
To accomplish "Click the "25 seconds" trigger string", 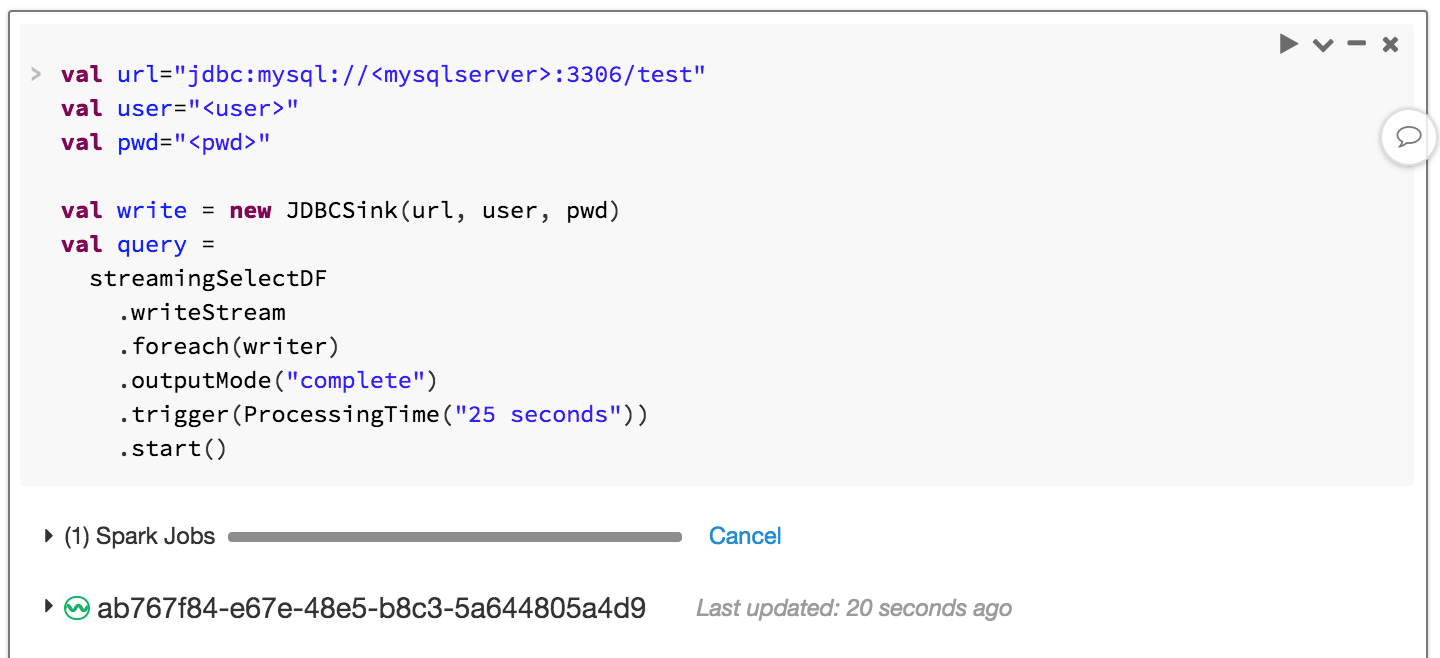I will (538, 415).
